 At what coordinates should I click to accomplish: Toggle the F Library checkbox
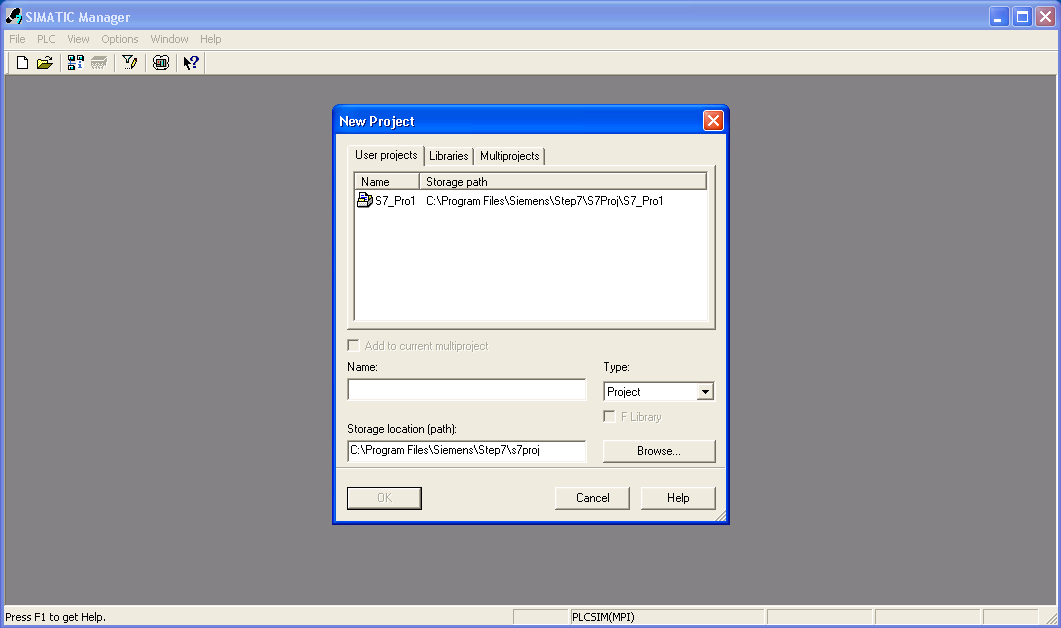tap(610, 417)
